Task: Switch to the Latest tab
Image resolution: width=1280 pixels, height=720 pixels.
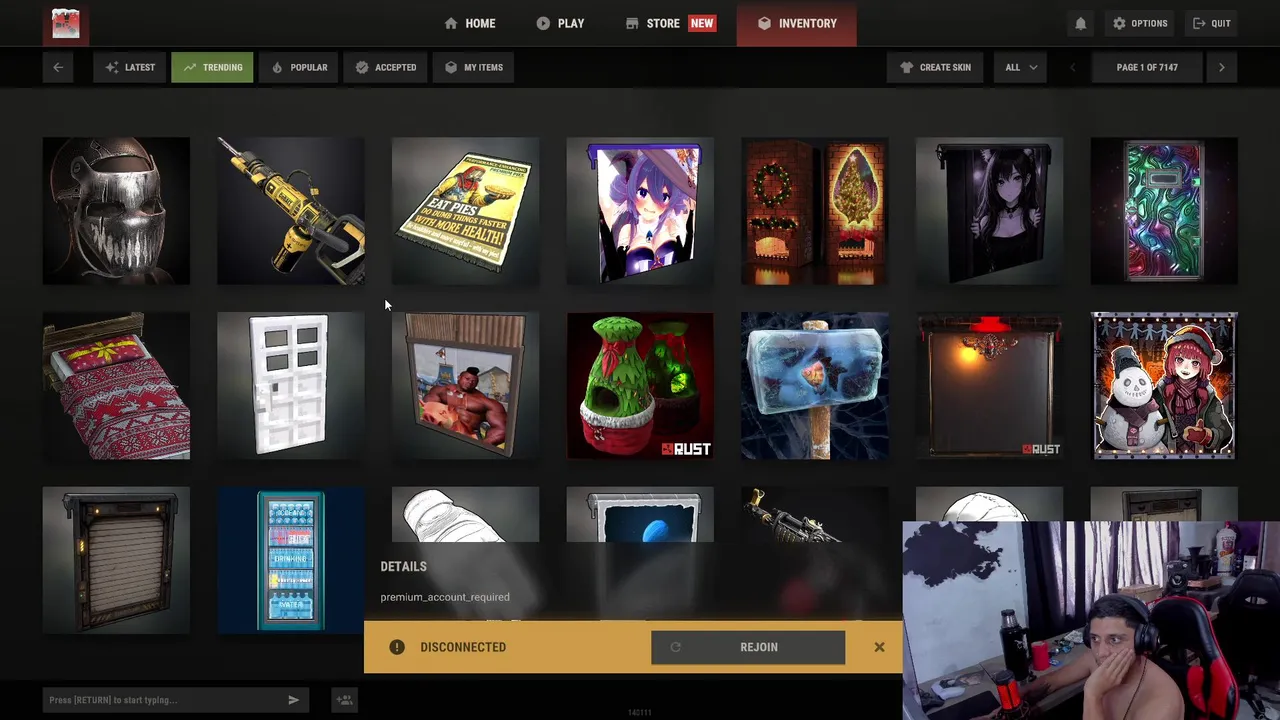Action: pyautogui.click(x=130, y=67)
